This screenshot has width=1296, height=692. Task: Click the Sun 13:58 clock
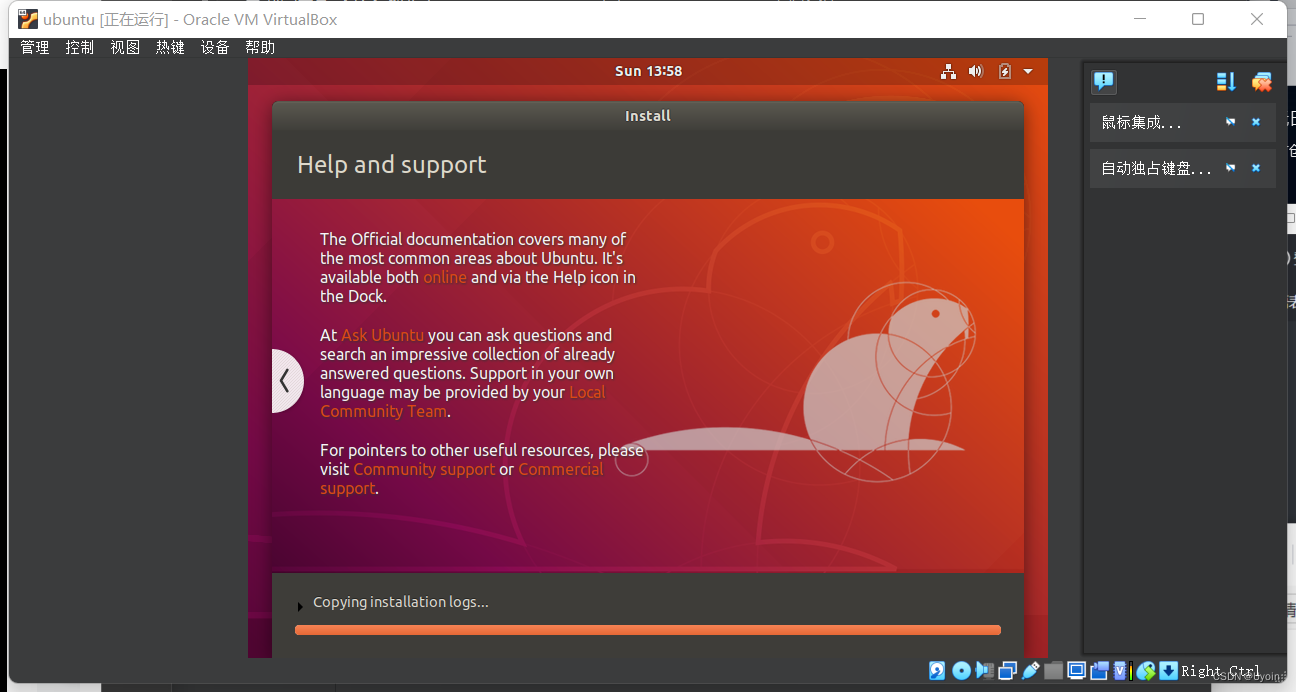648,71
